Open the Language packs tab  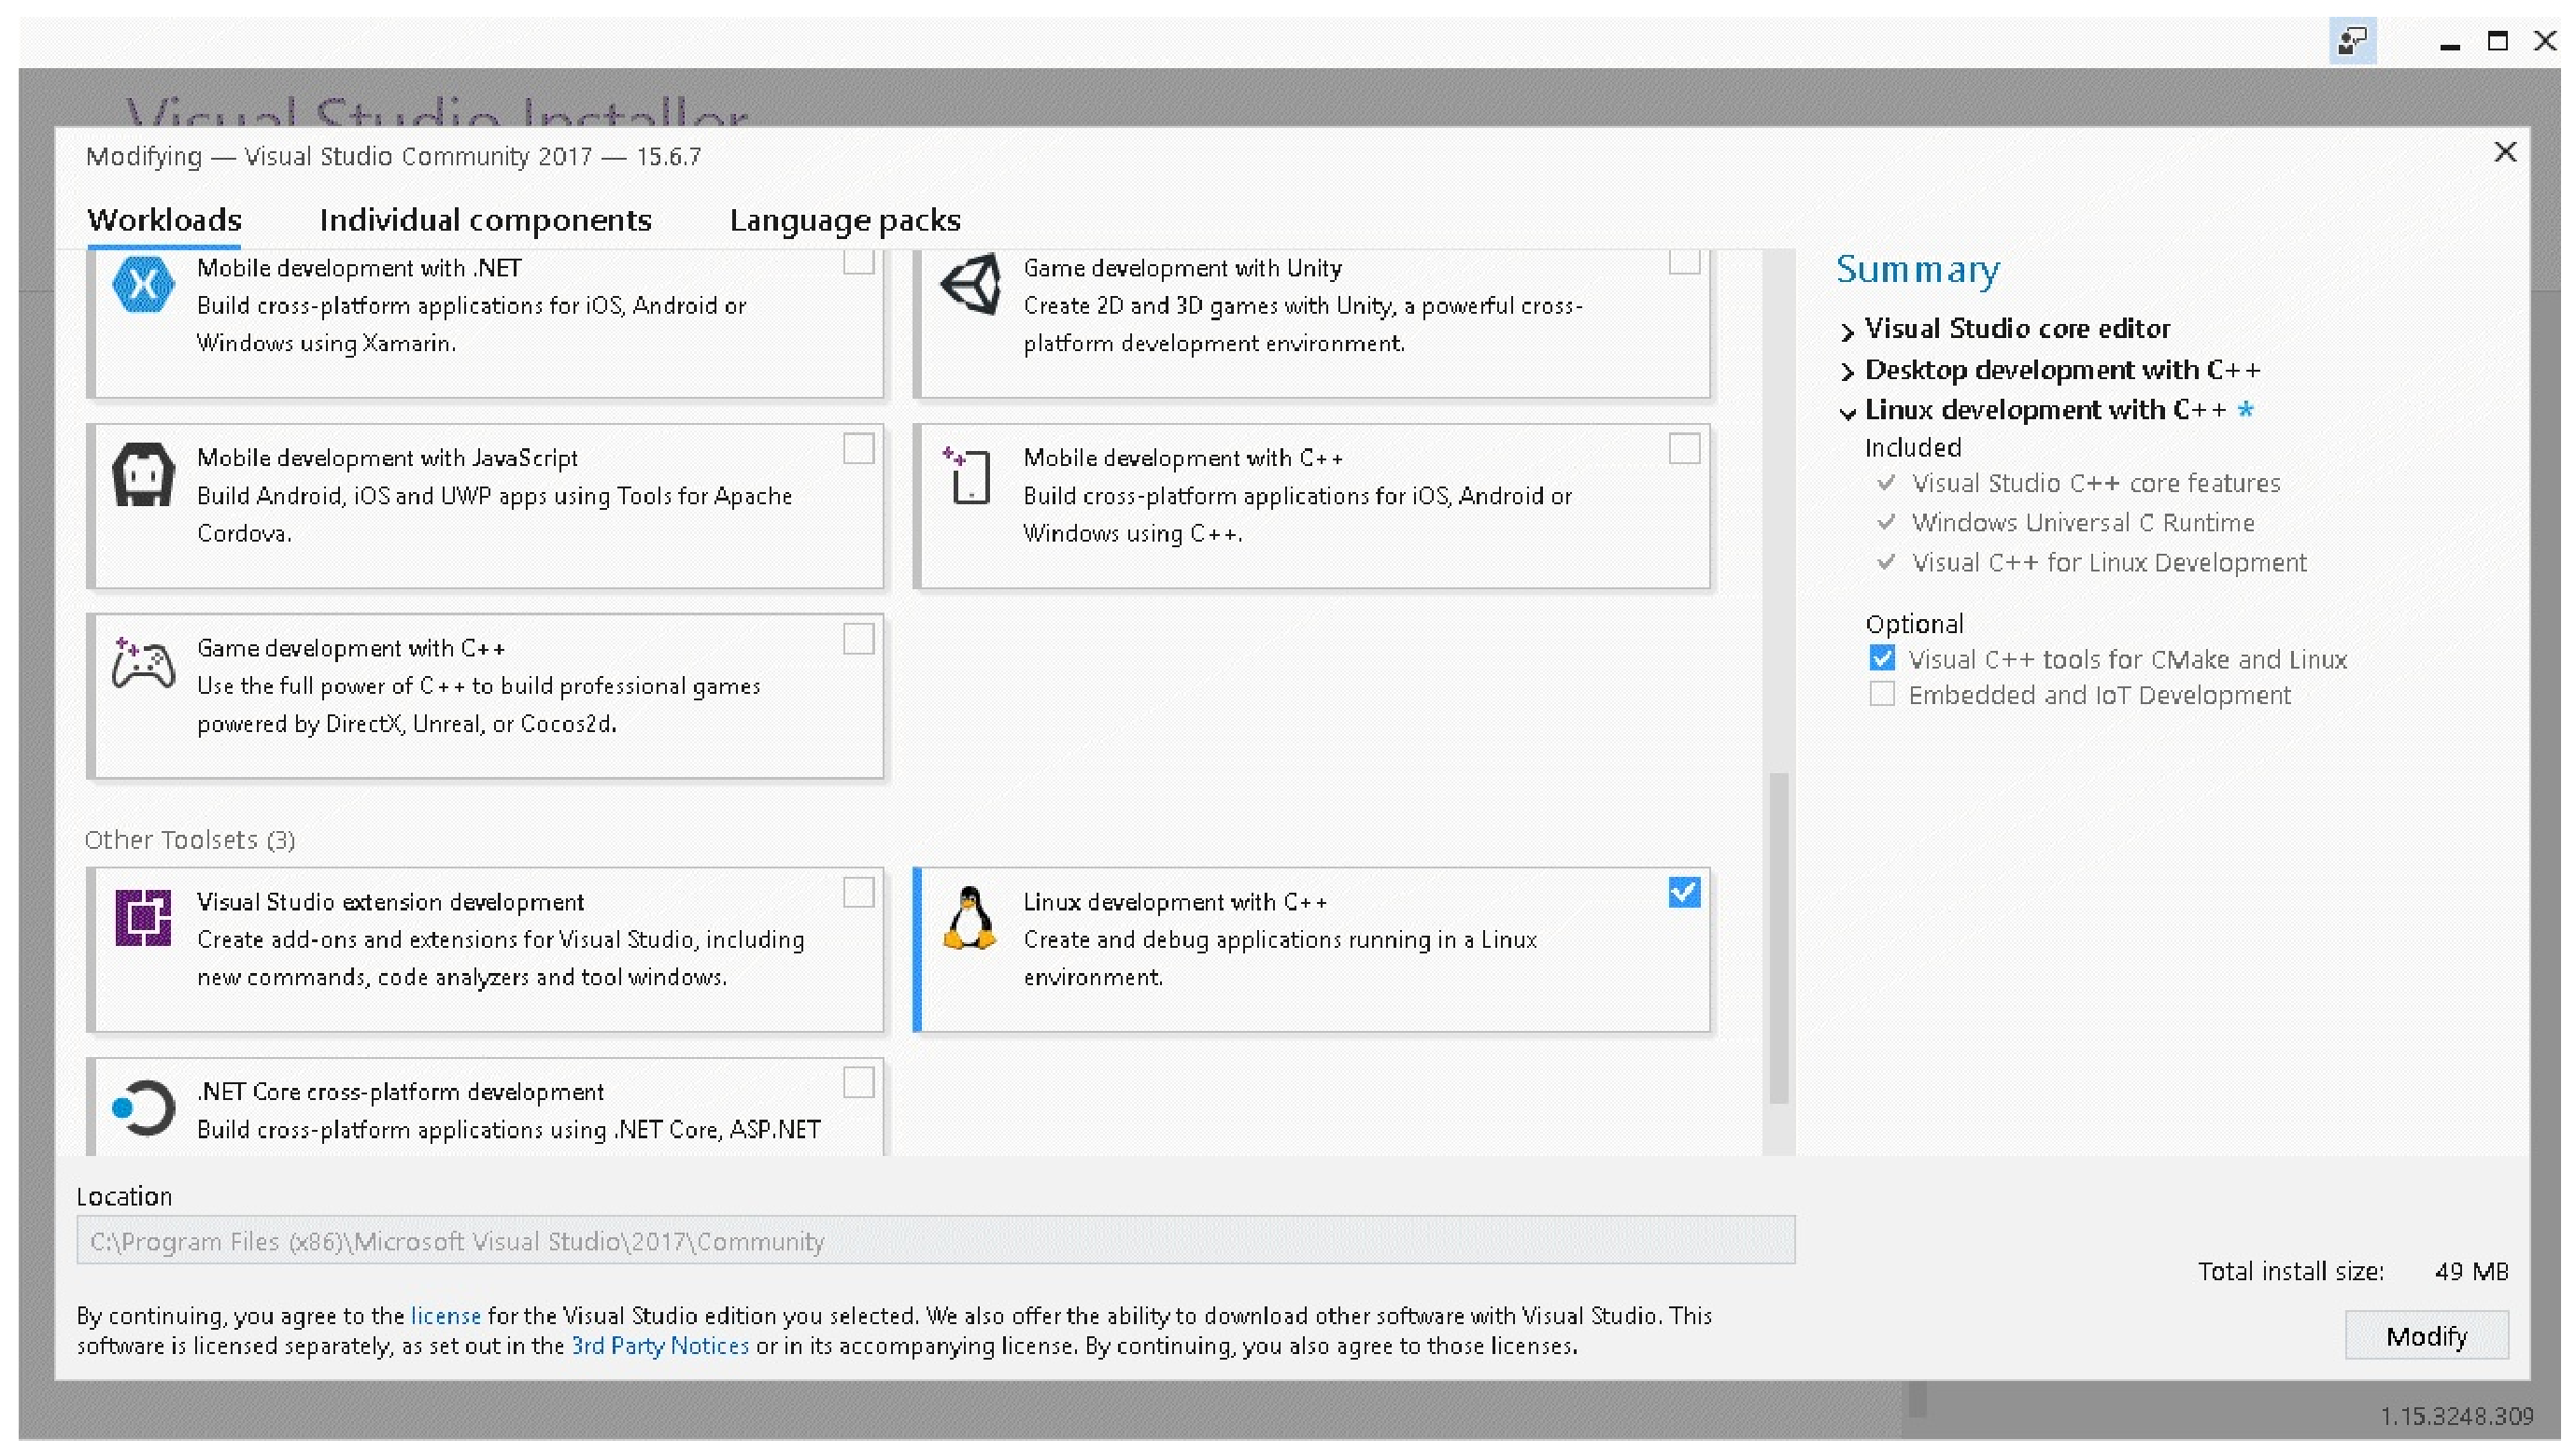point(844,220)
